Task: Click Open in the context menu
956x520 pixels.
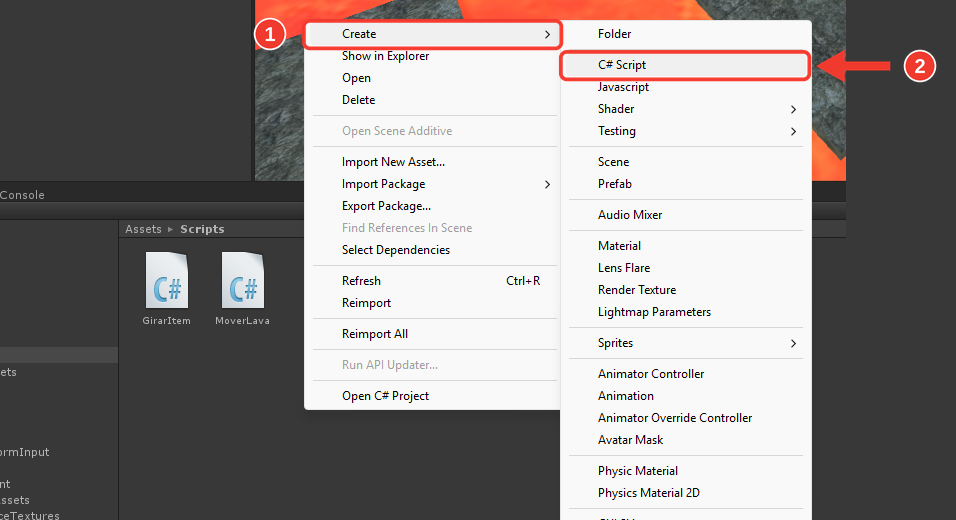Action: 432,78
